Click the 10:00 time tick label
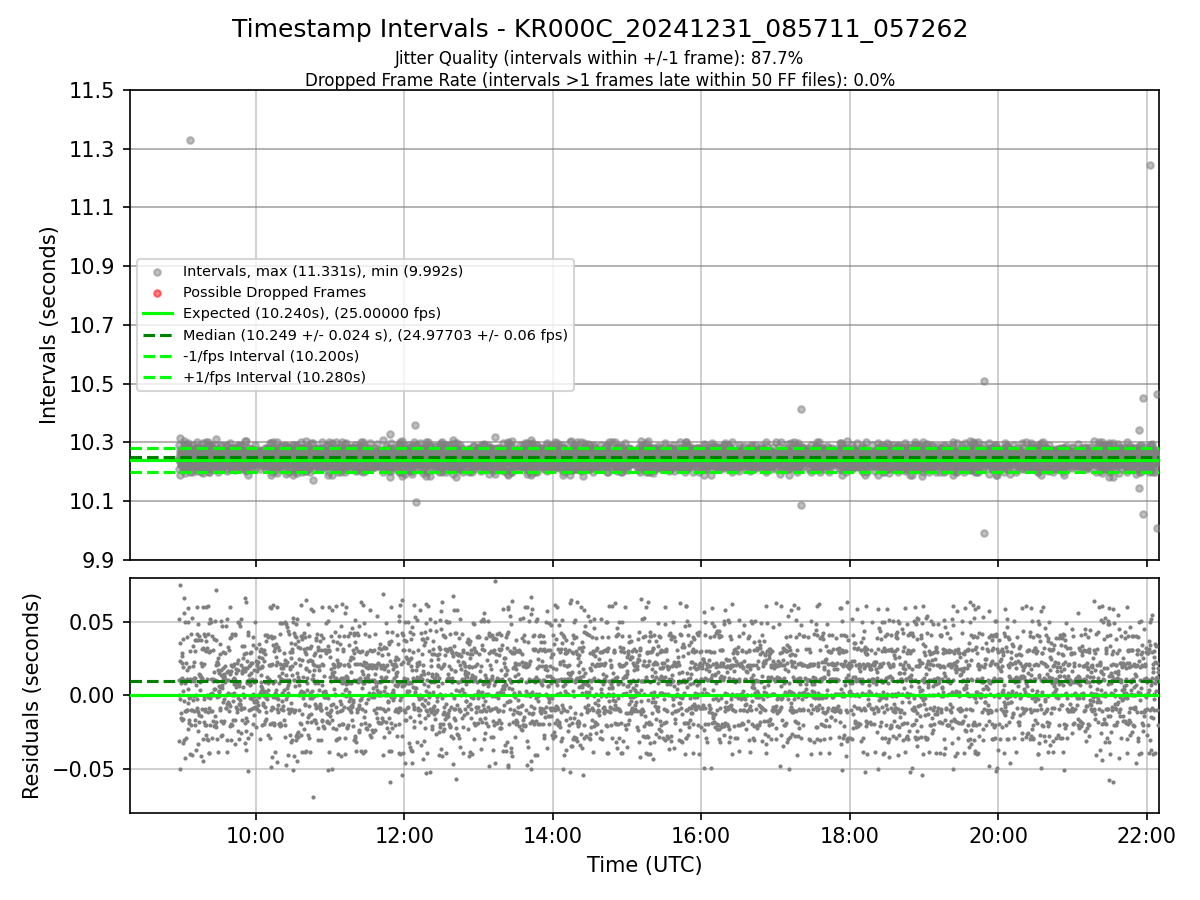The height and width of the screenshot is (900, 1200). [255, 835]
